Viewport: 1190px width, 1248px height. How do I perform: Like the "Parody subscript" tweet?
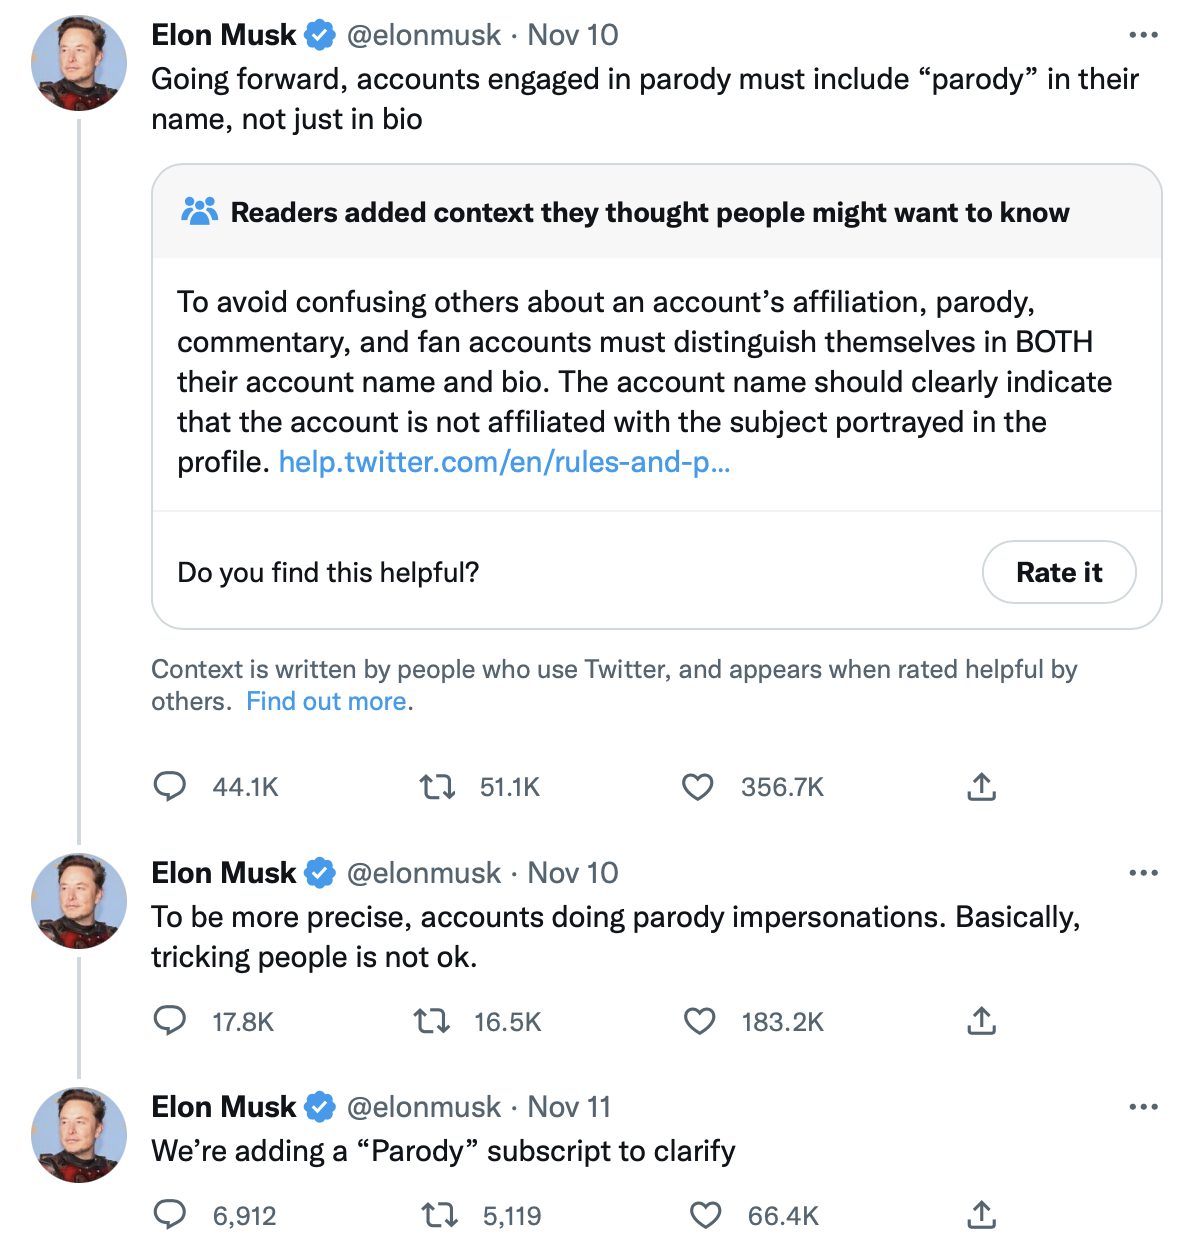click(x=706, y=1215)
